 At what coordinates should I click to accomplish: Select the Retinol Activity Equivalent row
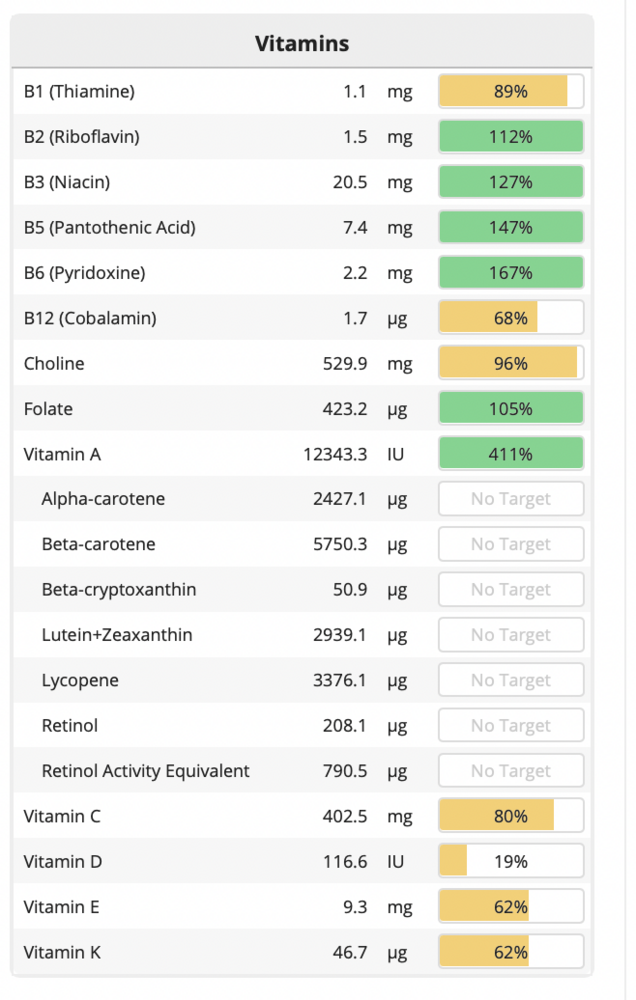coord(146,771)
